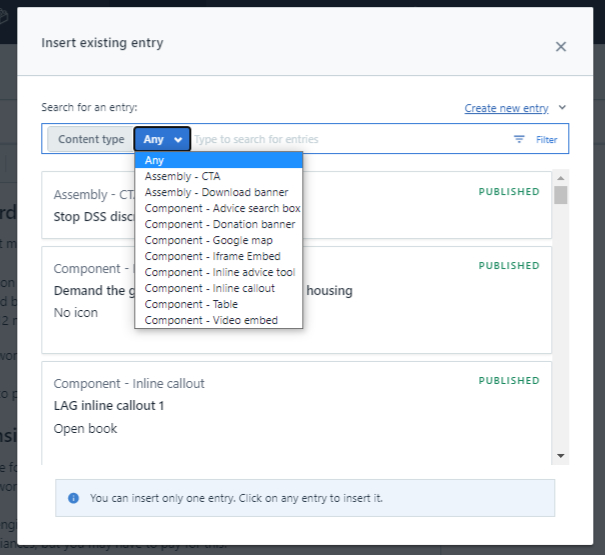Toggle the Any content type dropdown
The image size is (605, 555).
162,139
